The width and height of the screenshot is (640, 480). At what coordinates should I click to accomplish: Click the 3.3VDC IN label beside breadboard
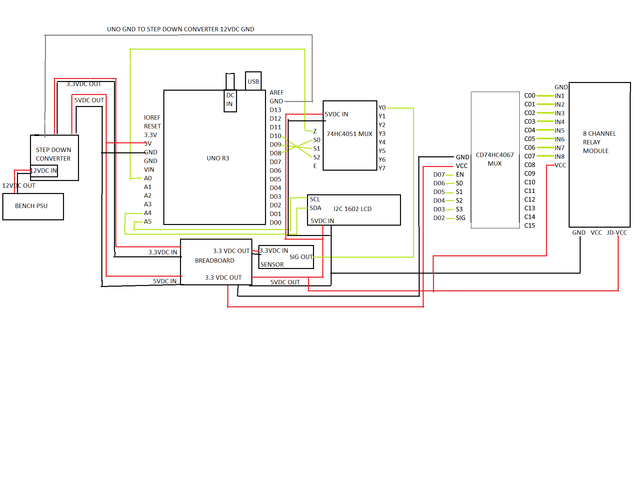pyautogui.click(x=163, y=252)
